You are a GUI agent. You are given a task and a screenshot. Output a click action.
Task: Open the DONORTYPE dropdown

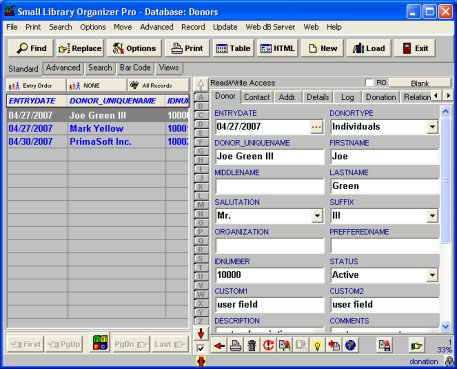tap(432, 127)
